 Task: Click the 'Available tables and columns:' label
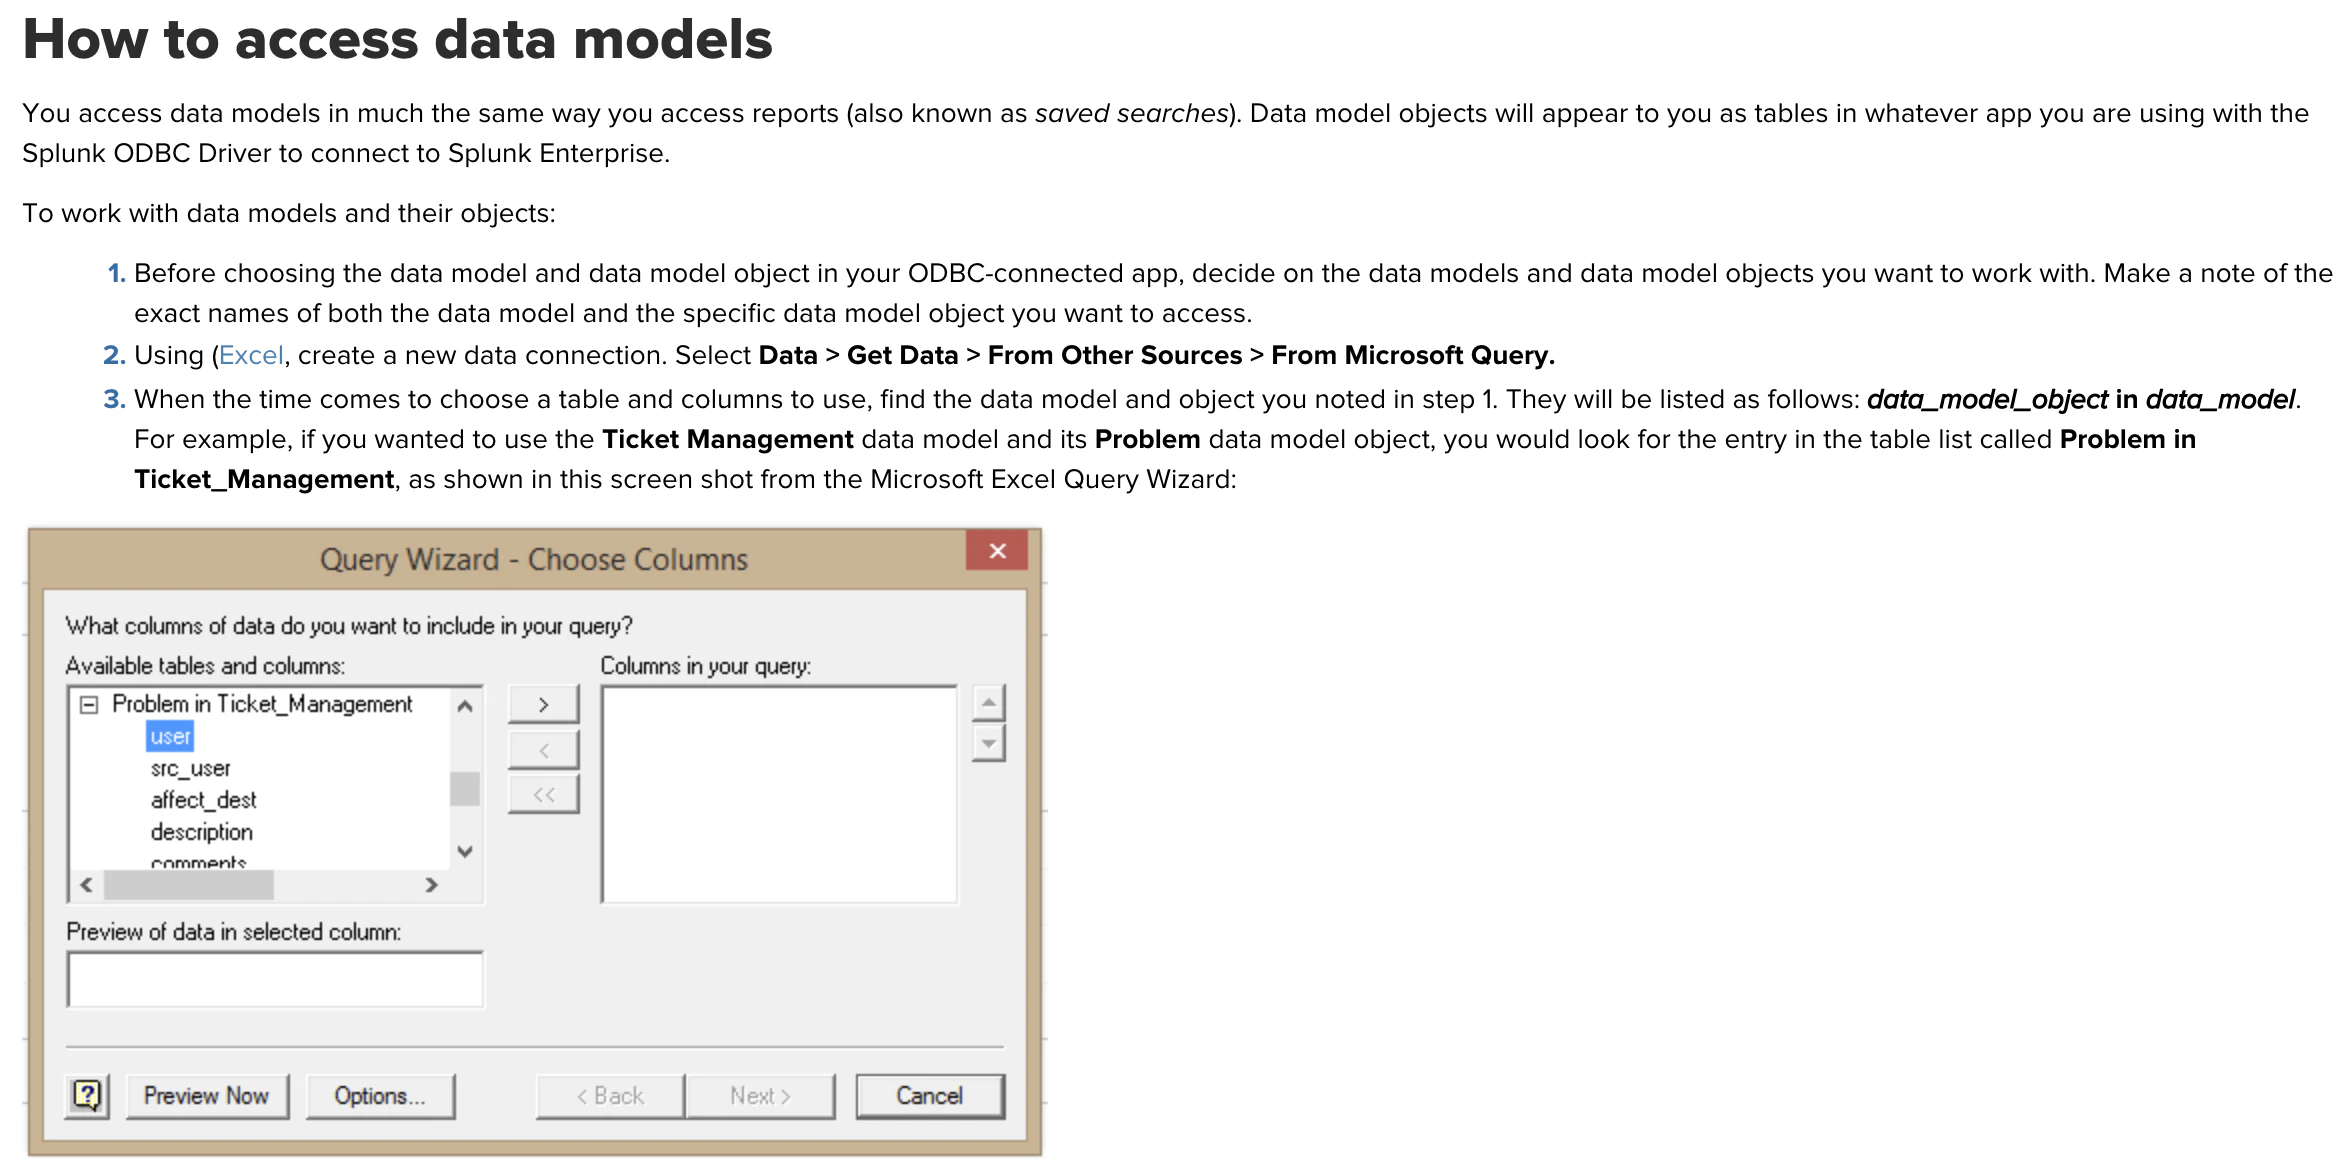point(205,666)
